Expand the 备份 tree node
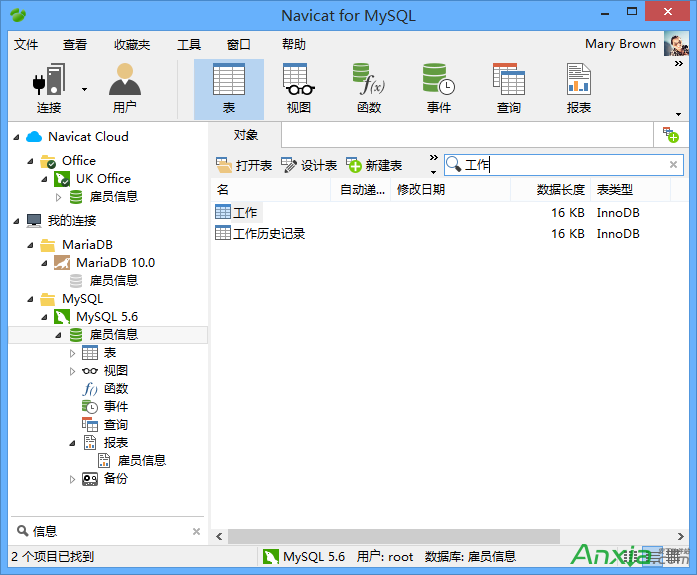The image size is (697, 575). click(x=72, y=479)
